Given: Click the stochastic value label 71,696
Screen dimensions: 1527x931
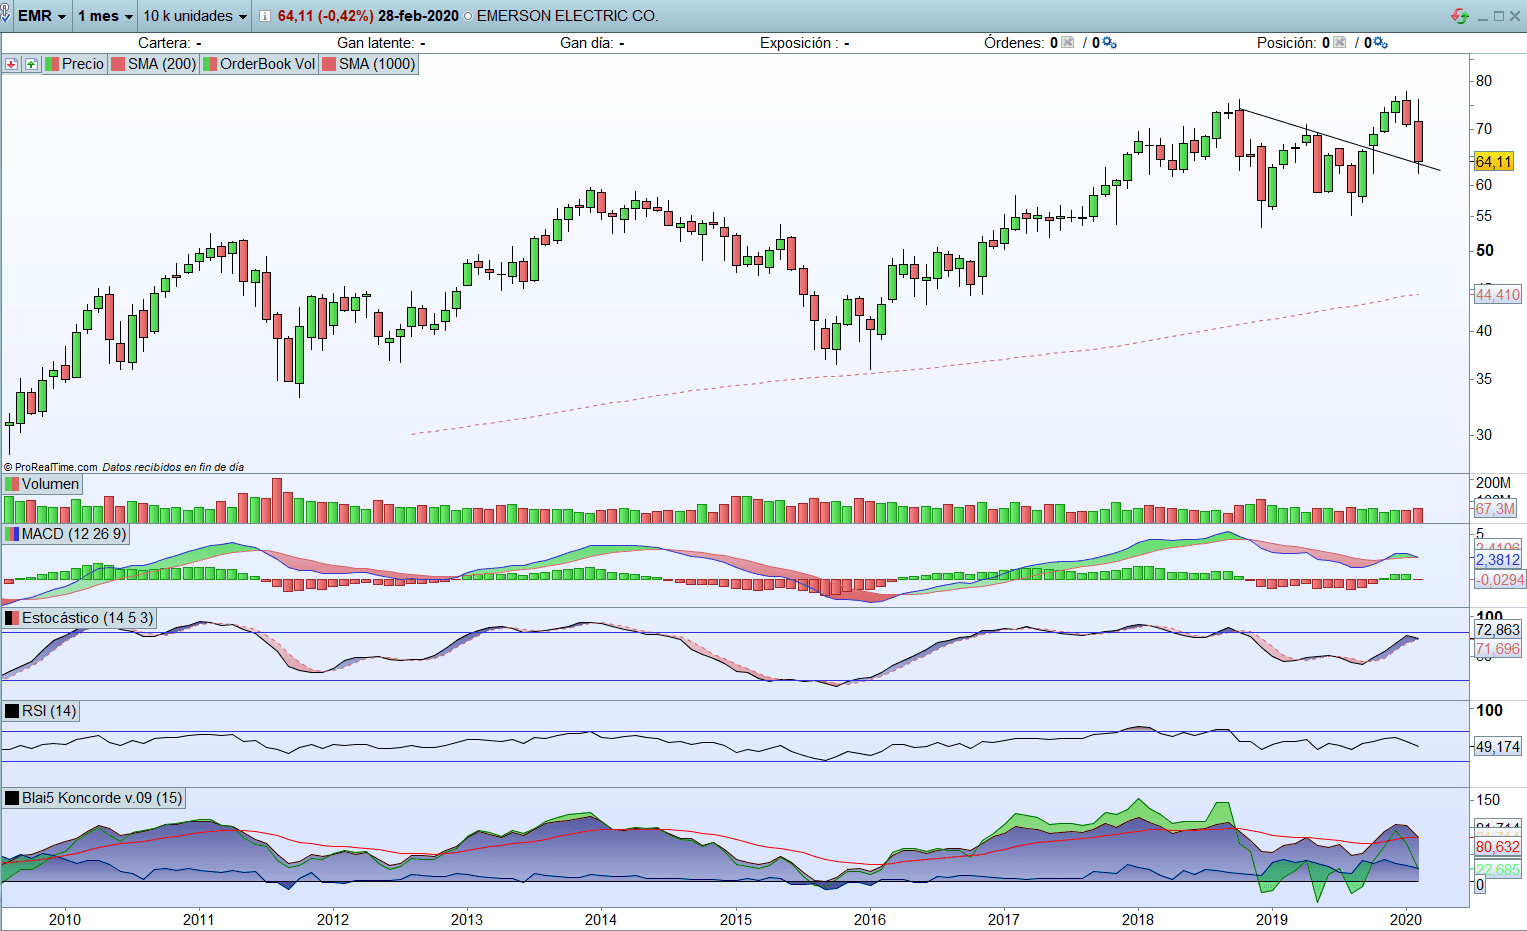Looking at the screenshot, I should click(x=1498, y=649).
